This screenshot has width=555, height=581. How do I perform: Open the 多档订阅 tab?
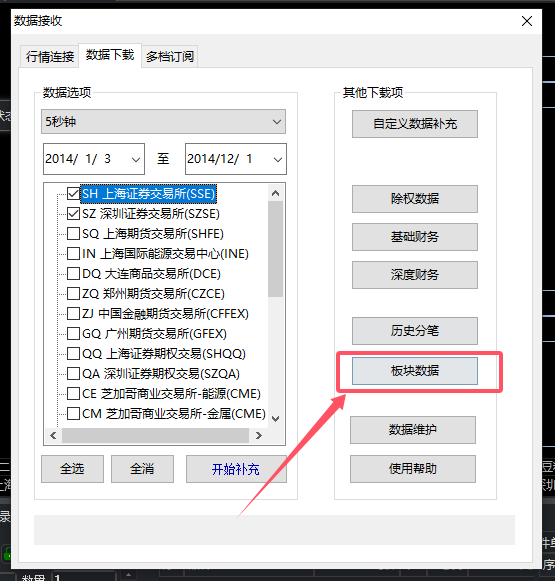170,57
